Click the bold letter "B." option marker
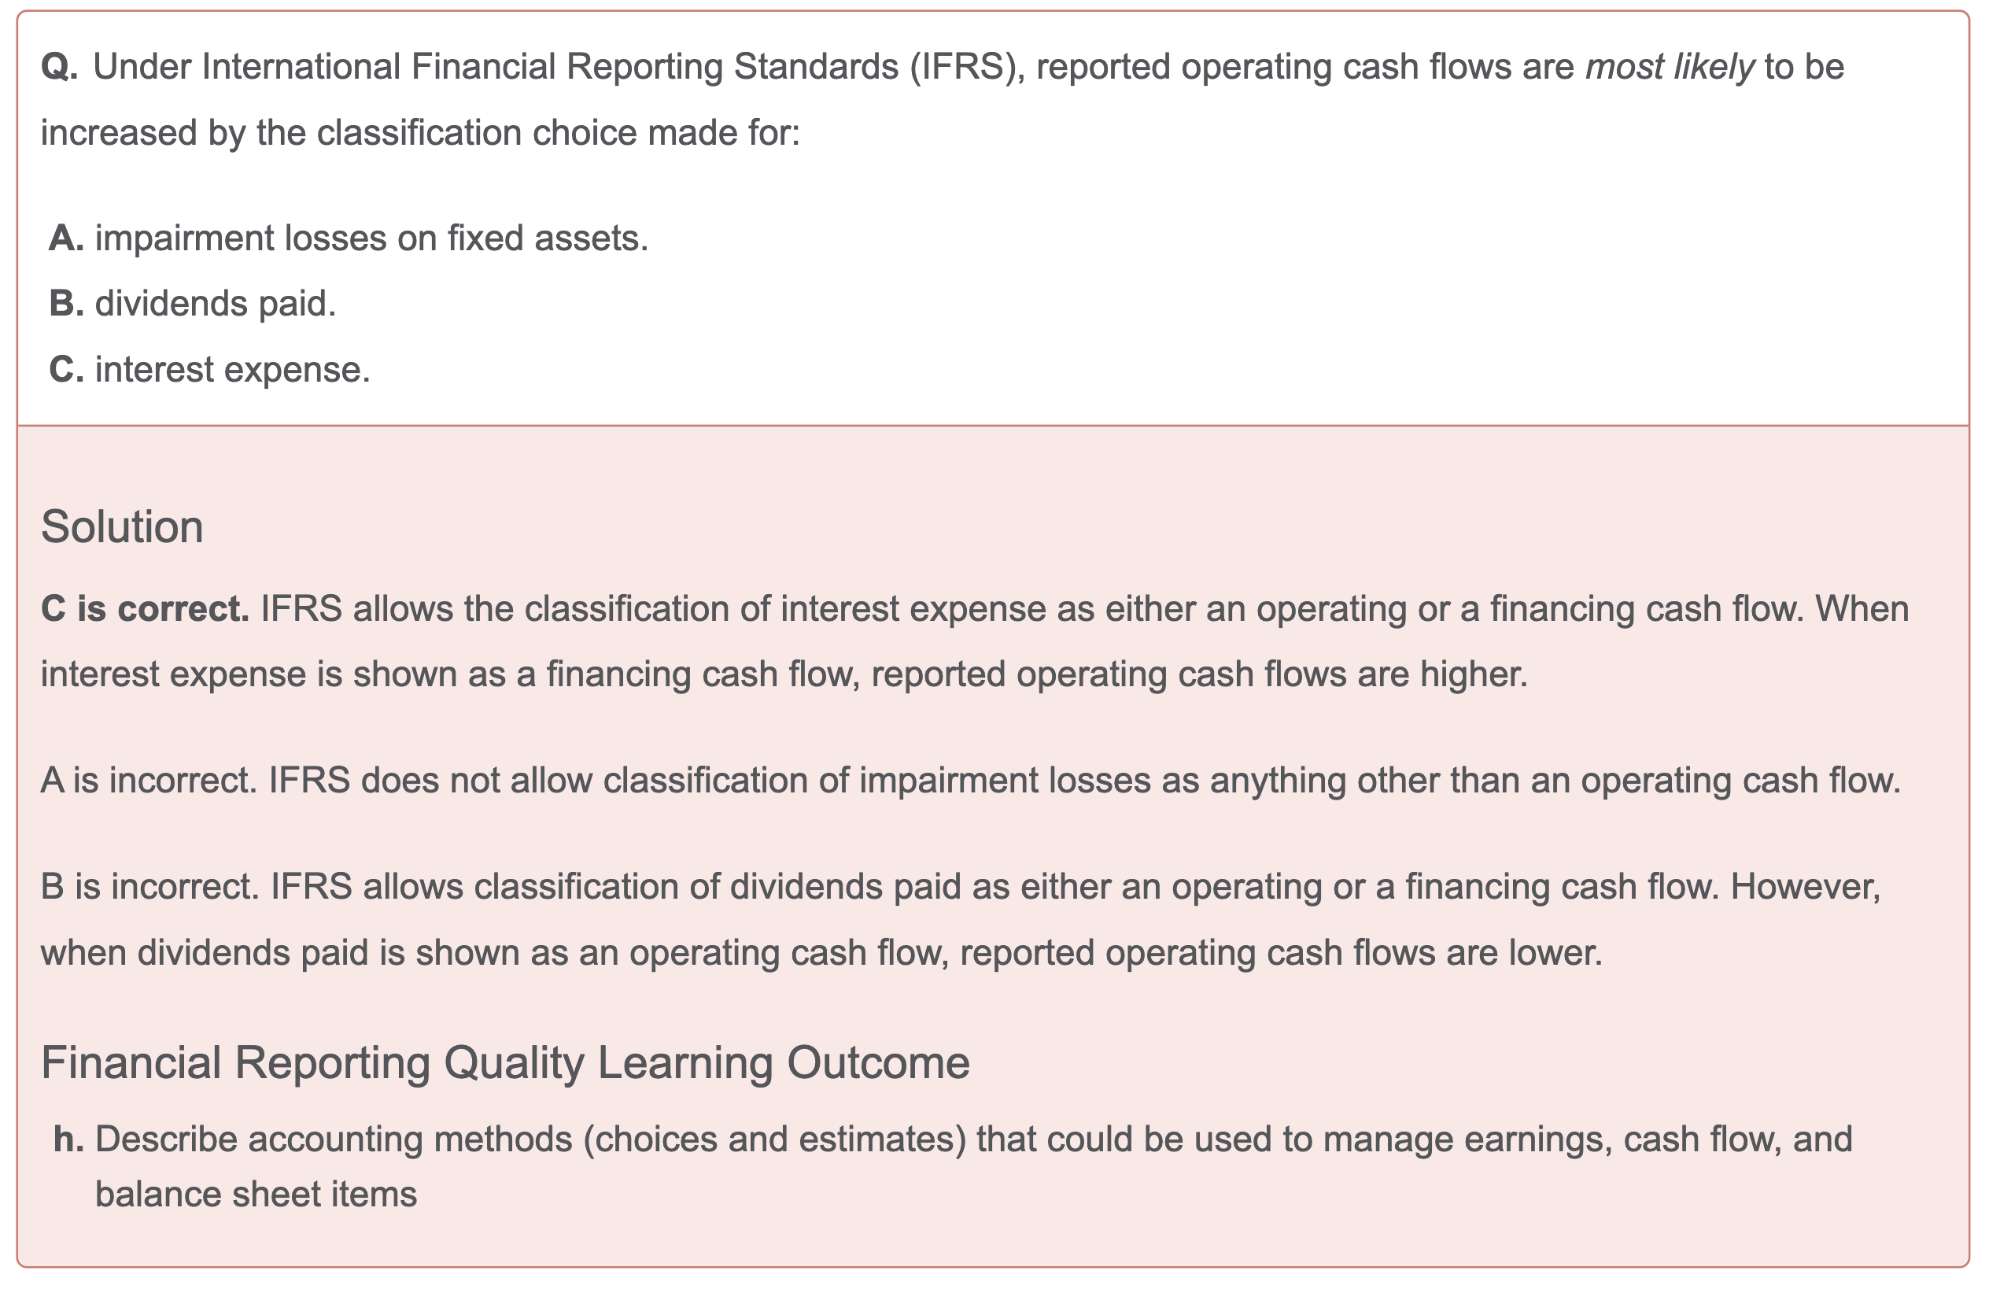2000x1289 pixels. click(66, 303)
